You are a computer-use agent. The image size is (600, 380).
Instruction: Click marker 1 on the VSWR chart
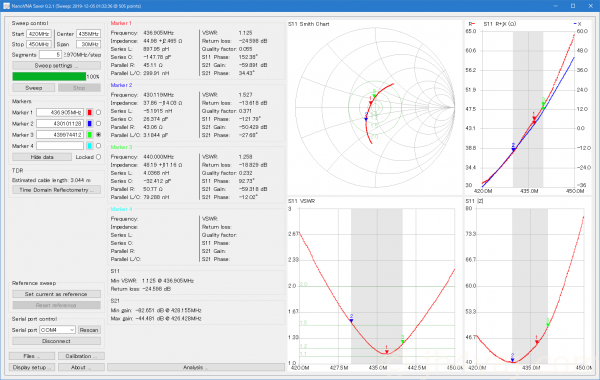coord(386,350)
